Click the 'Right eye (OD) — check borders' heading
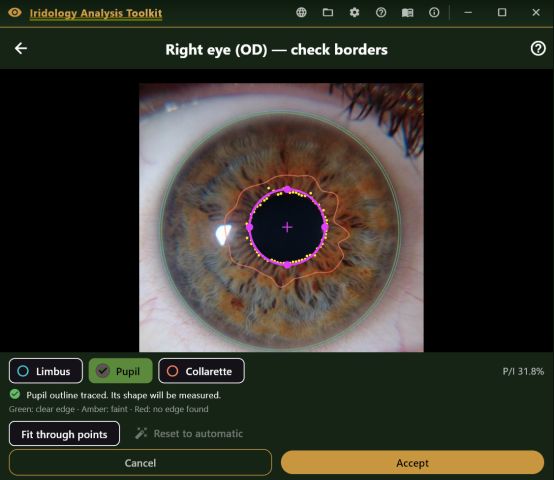554x480 pixels. pos(276,49)
